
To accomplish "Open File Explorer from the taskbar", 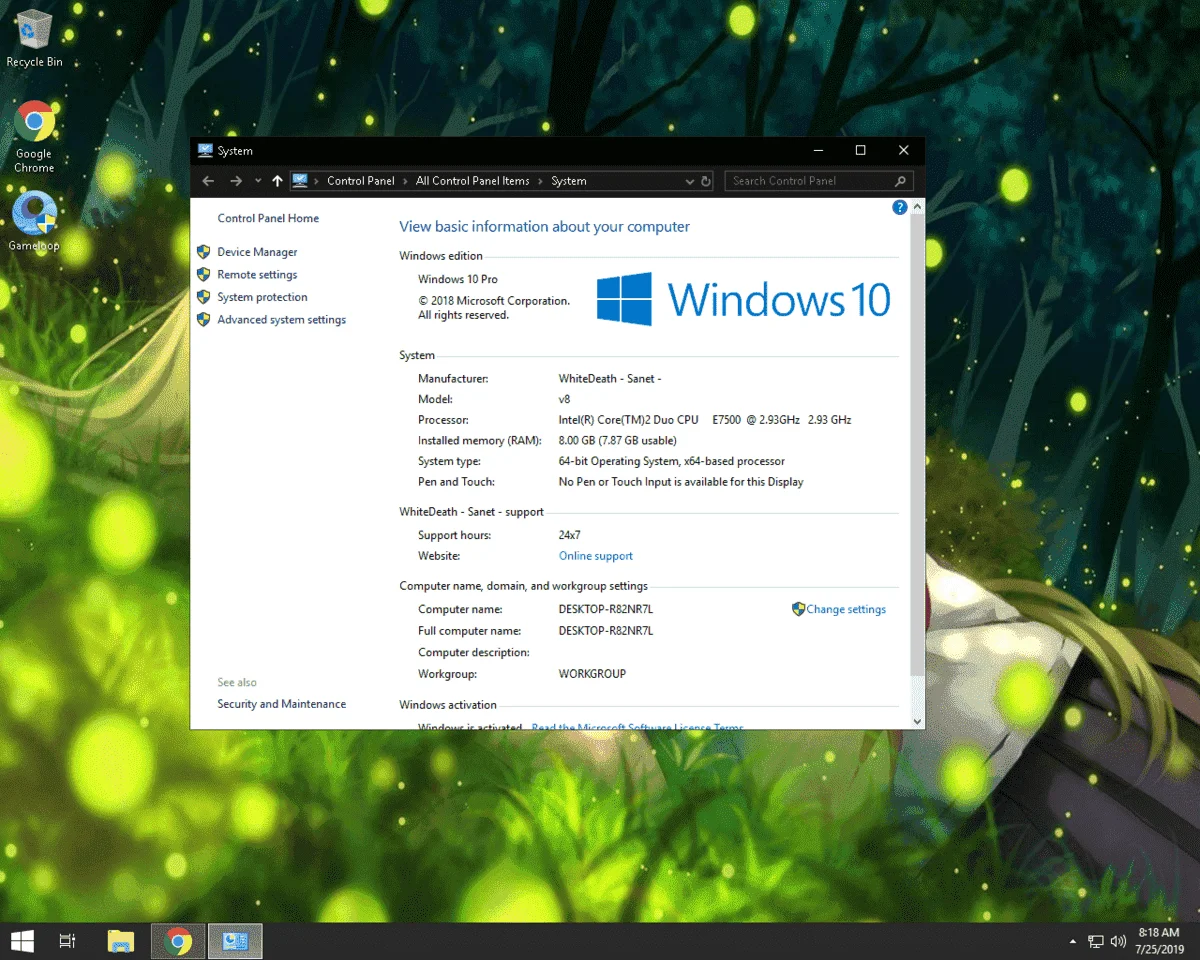I will (x=121, y=941).
